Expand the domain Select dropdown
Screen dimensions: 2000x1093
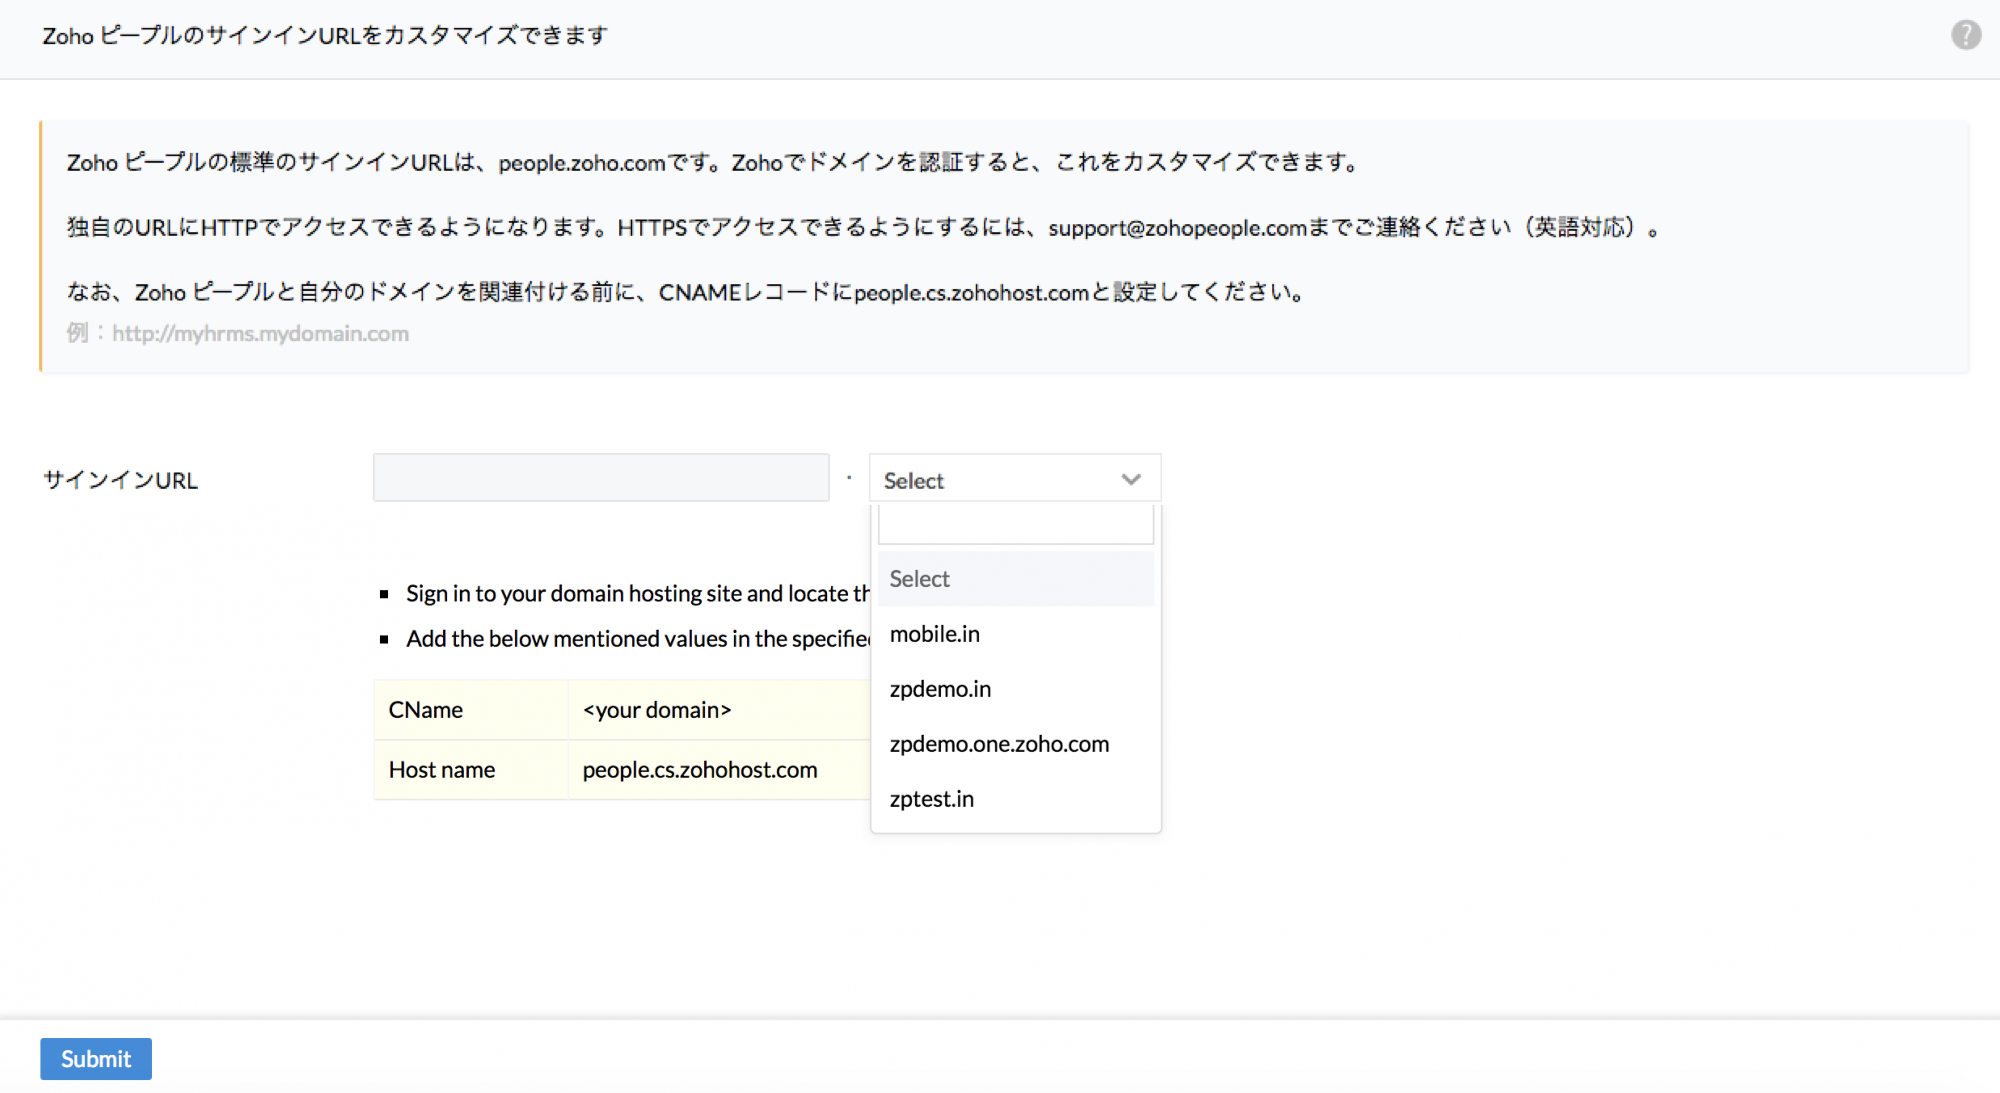1000,480
